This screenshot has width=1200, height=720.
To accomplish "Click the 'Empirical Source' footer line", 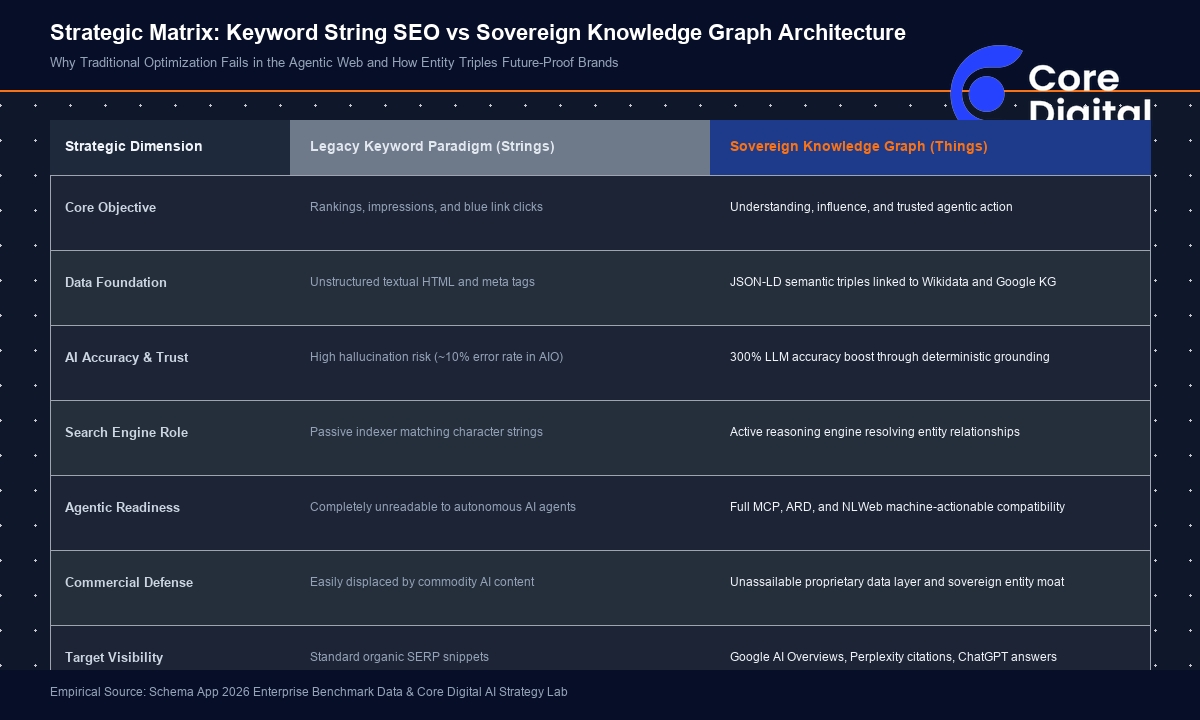I will click(x=309, y=692).
